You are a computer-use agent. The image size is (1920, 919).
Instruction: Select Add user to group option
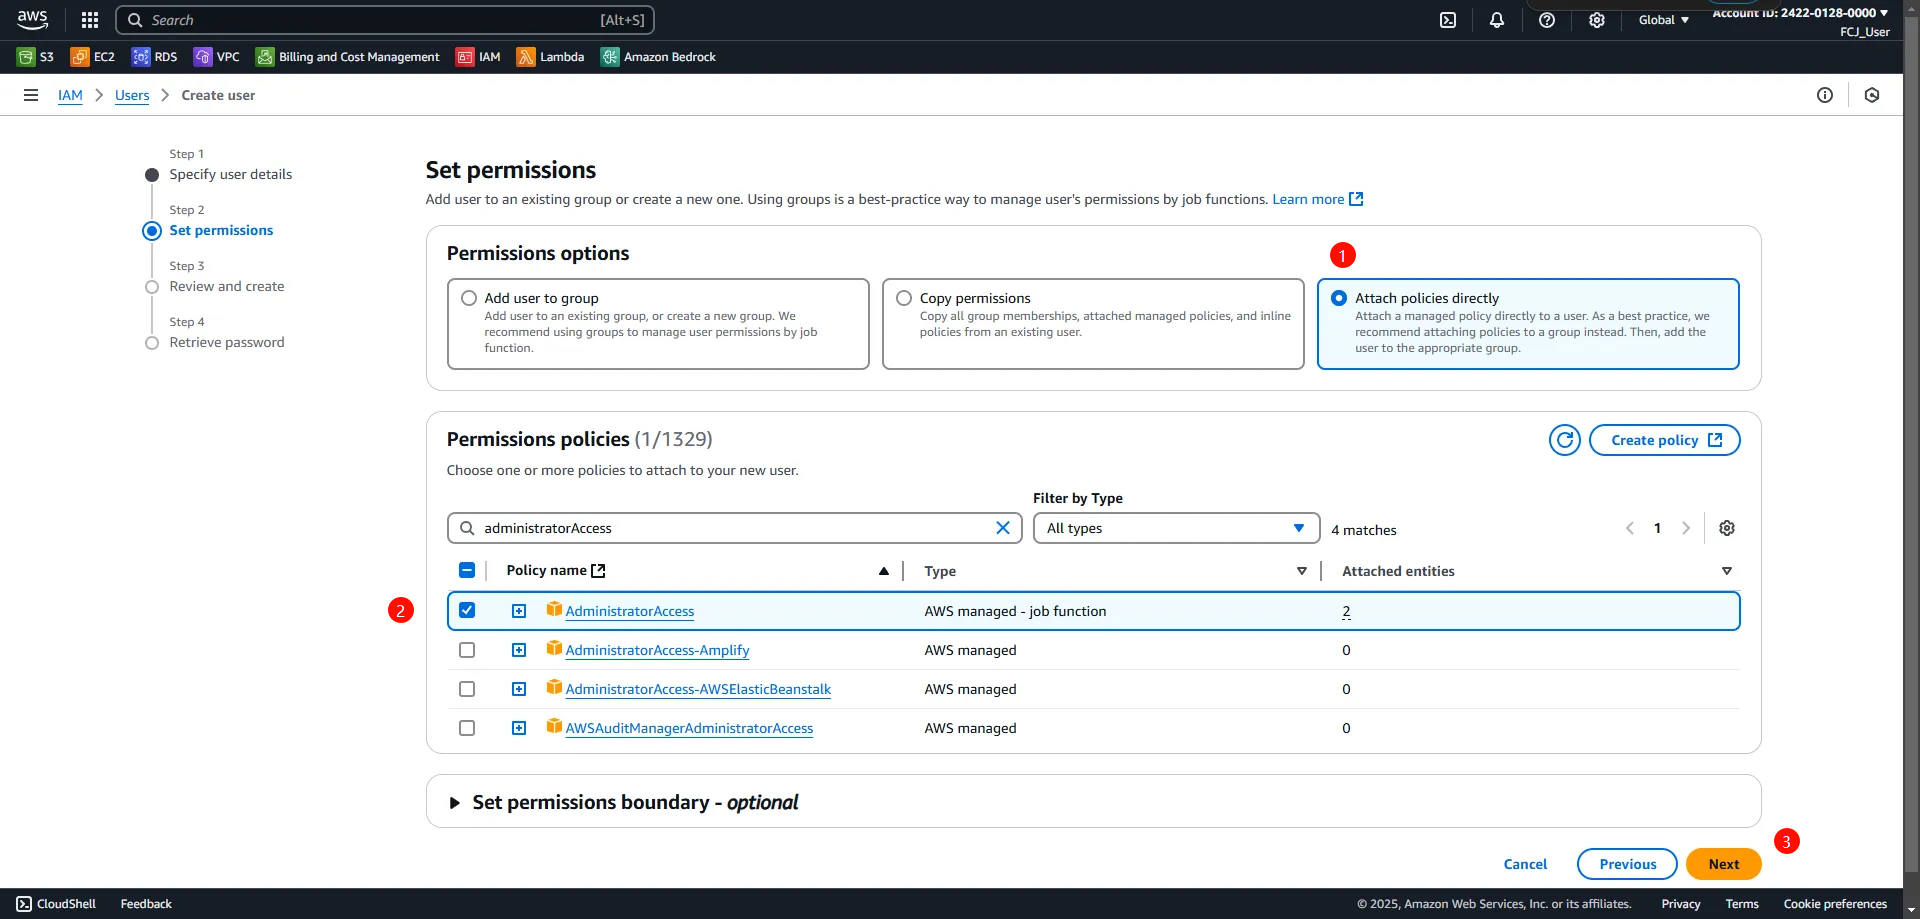click(469, 298)
